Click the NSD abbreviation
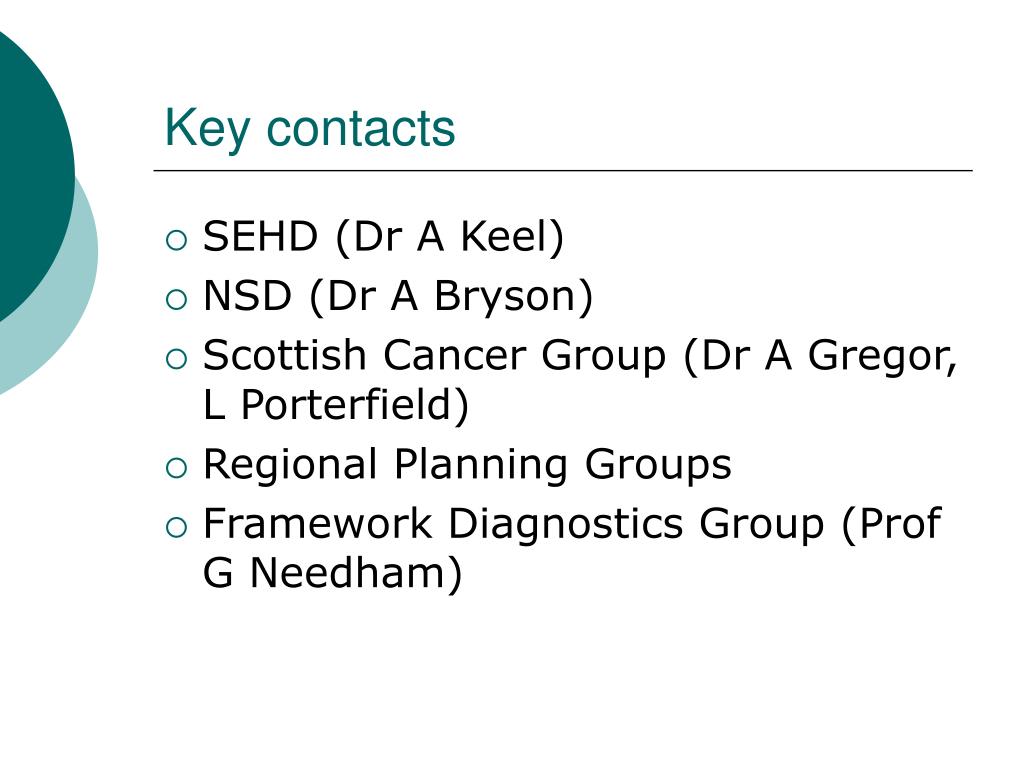This screenshot has height=768, width=1024. pyautogui.click(x=247, y=296)
